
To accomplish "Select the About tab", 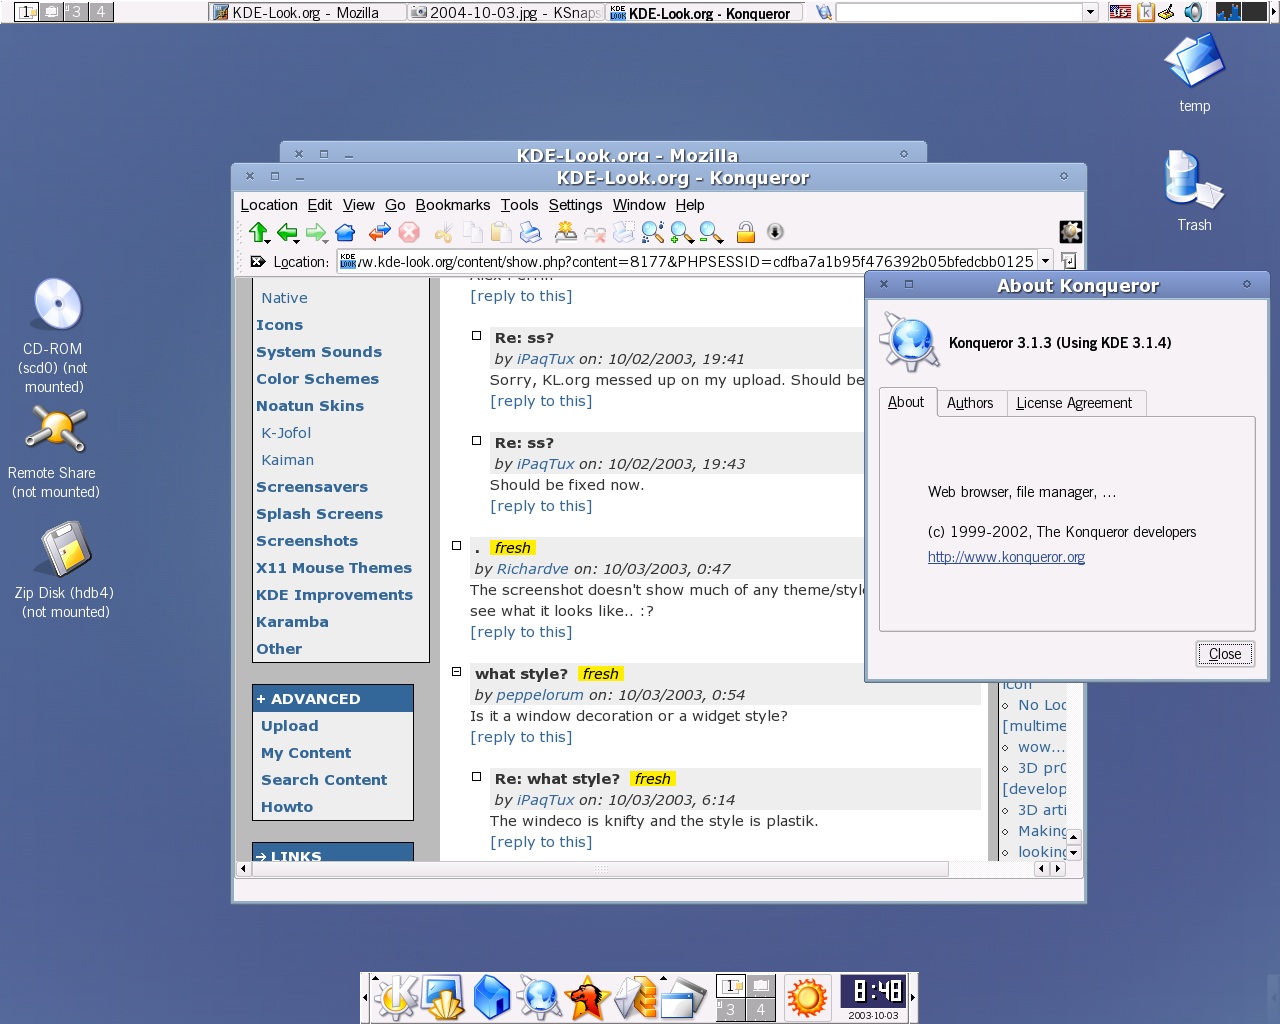I will coord(906,402).
